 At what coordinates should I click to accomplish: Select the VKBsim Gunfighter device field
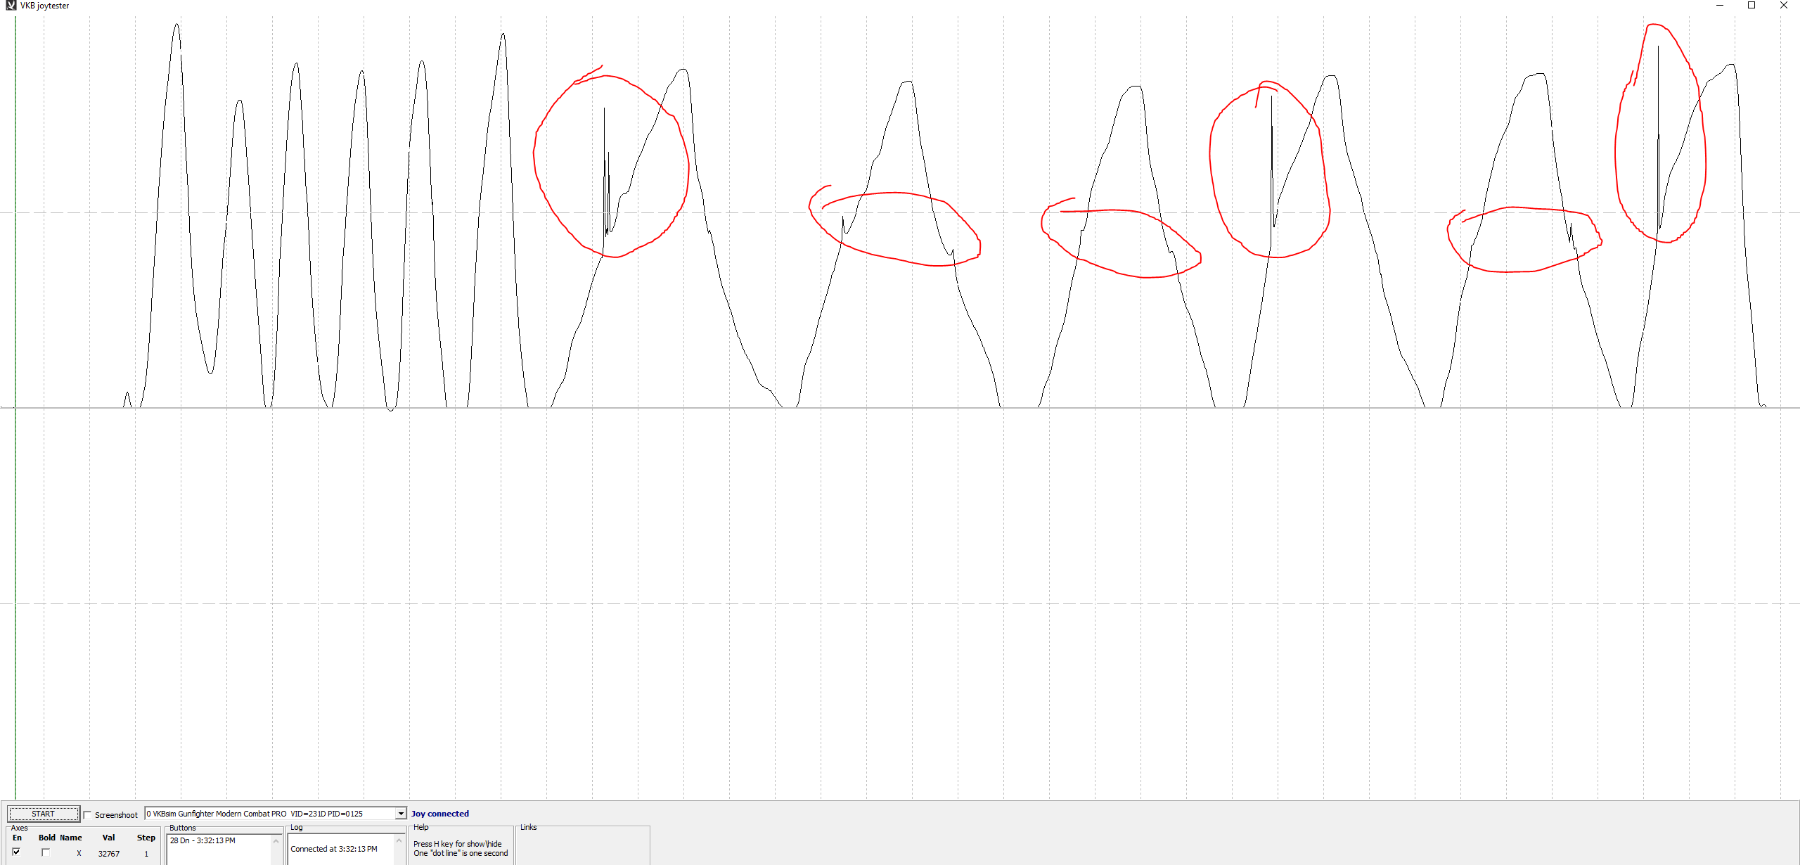(x=270, y=814)
